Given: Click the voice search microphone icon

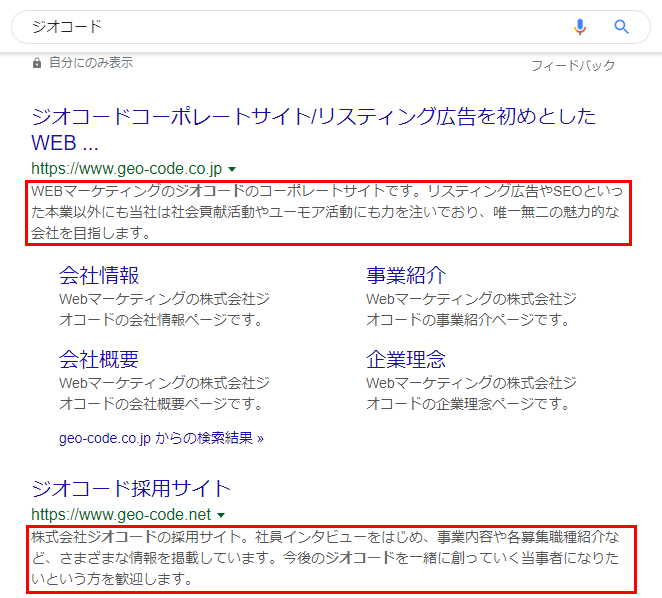Looking at the screenshot, I should point(580,27).
